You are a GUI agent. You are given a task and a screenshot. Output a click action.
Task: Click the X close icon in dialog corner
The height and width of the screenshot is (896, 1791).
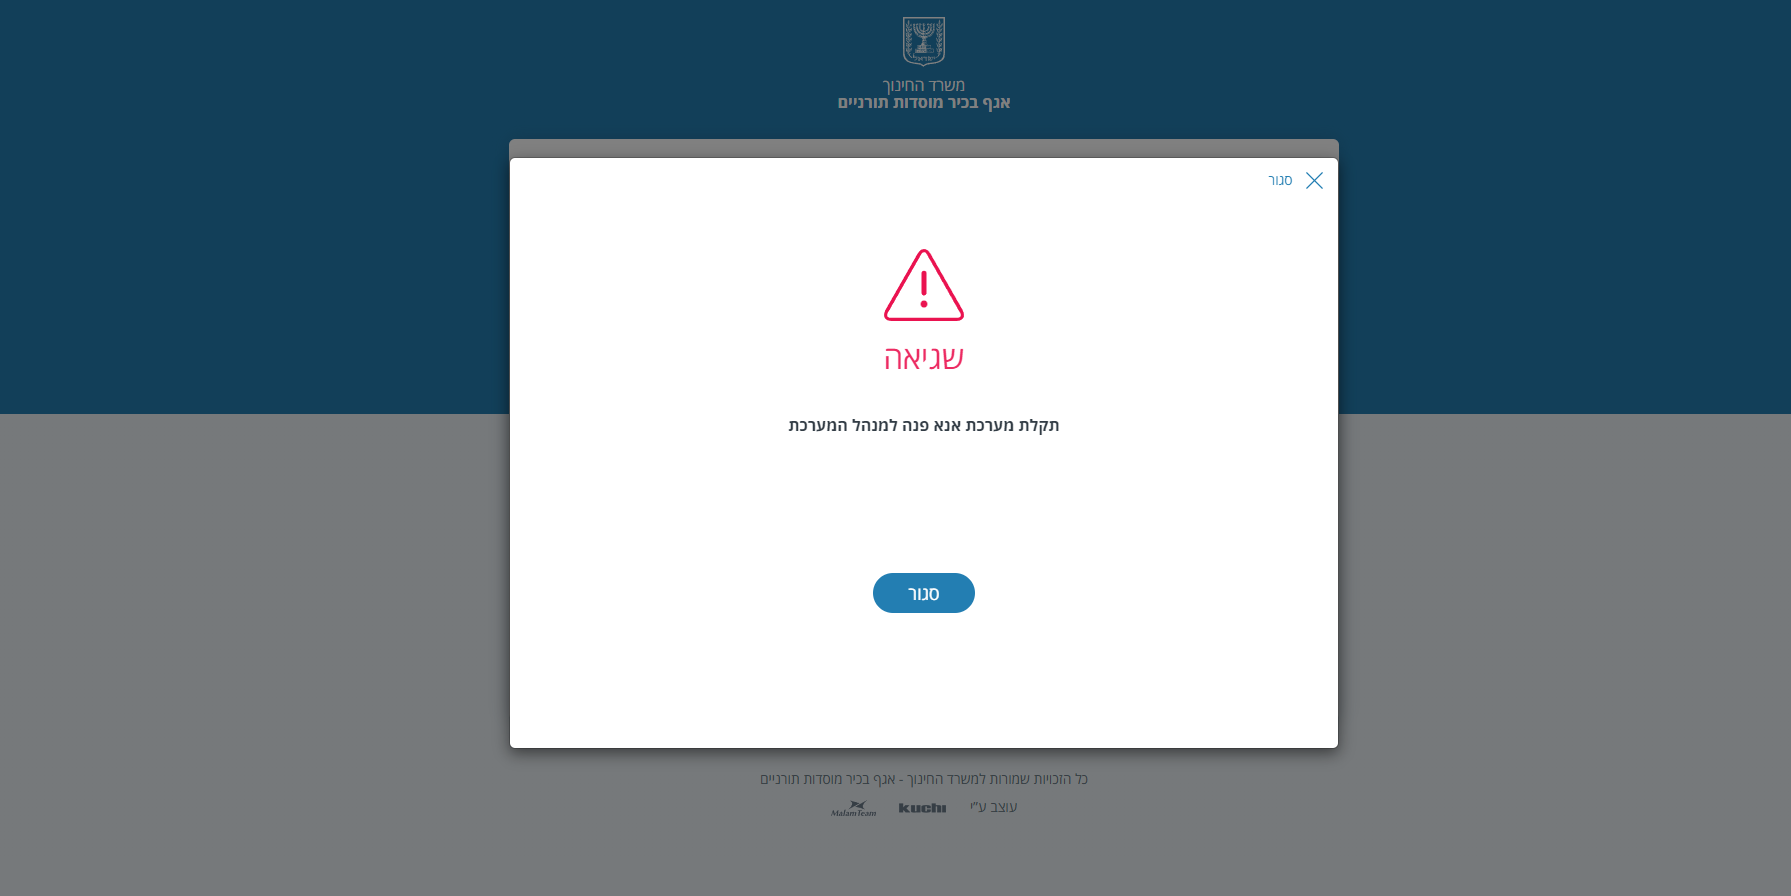[1314, 180]
